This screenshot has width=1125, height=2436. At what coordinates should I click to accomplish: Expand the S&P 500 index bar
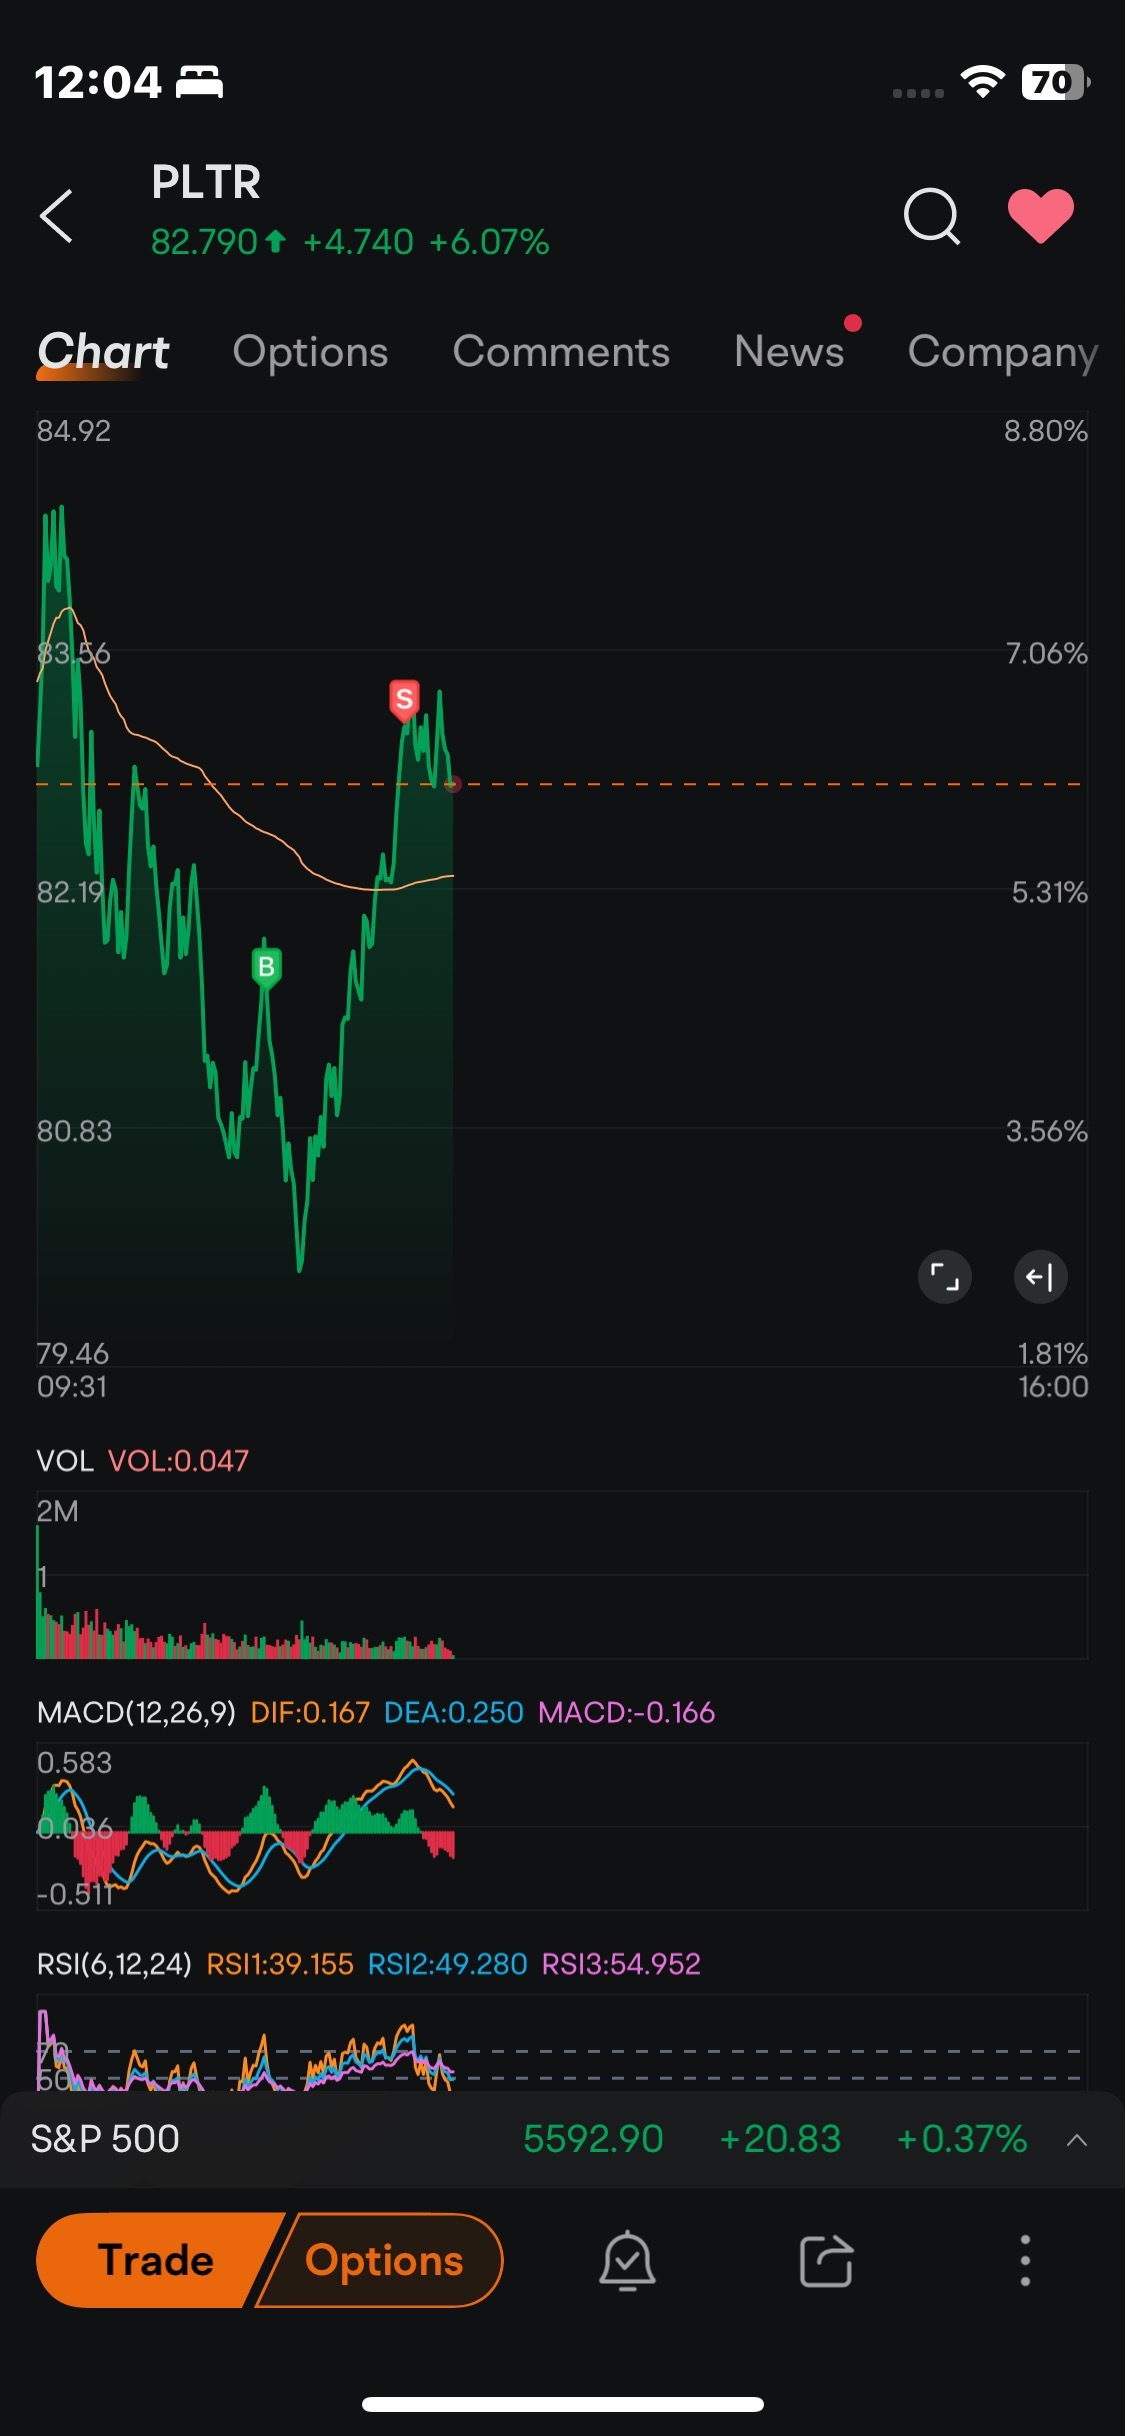pyautogui.click(x=1077, y=2139)
